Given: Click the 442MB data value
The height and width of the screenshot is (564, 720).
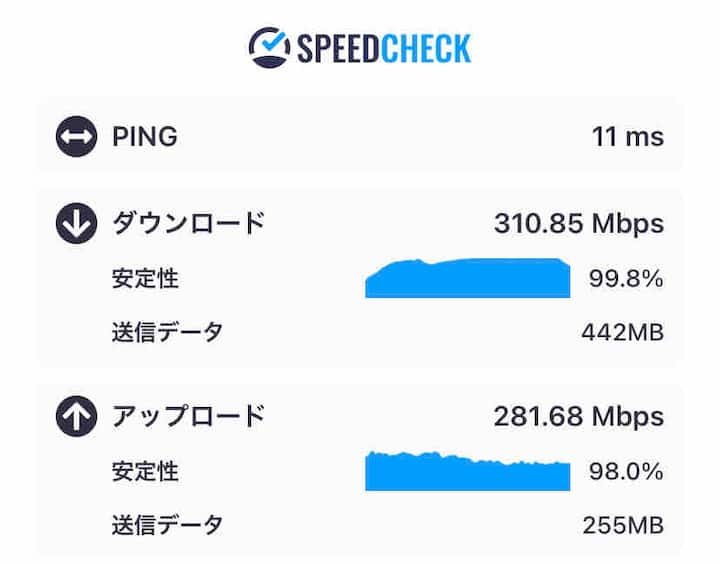Looking at the screenshot, I should (622, 333).
